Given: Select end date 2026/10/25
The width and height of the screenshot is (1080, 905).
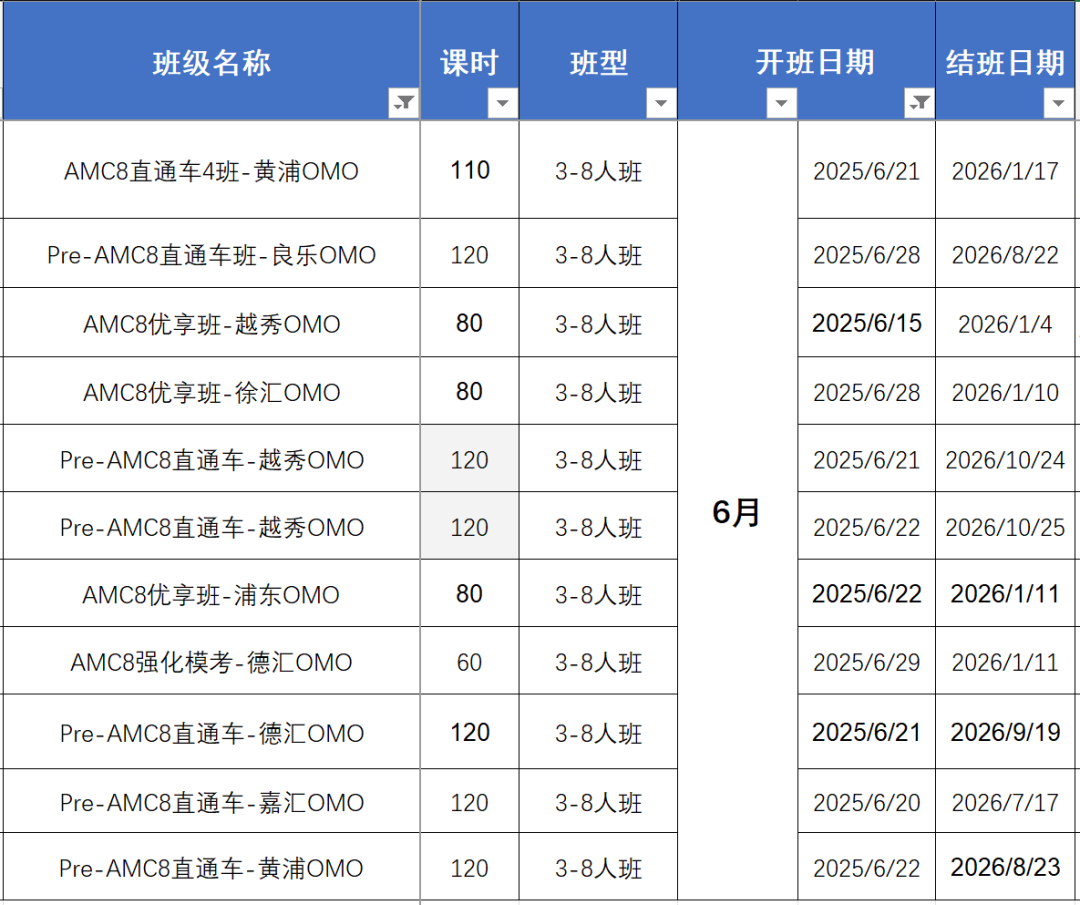Looking at the screenshot, I should pos(1005,526).
